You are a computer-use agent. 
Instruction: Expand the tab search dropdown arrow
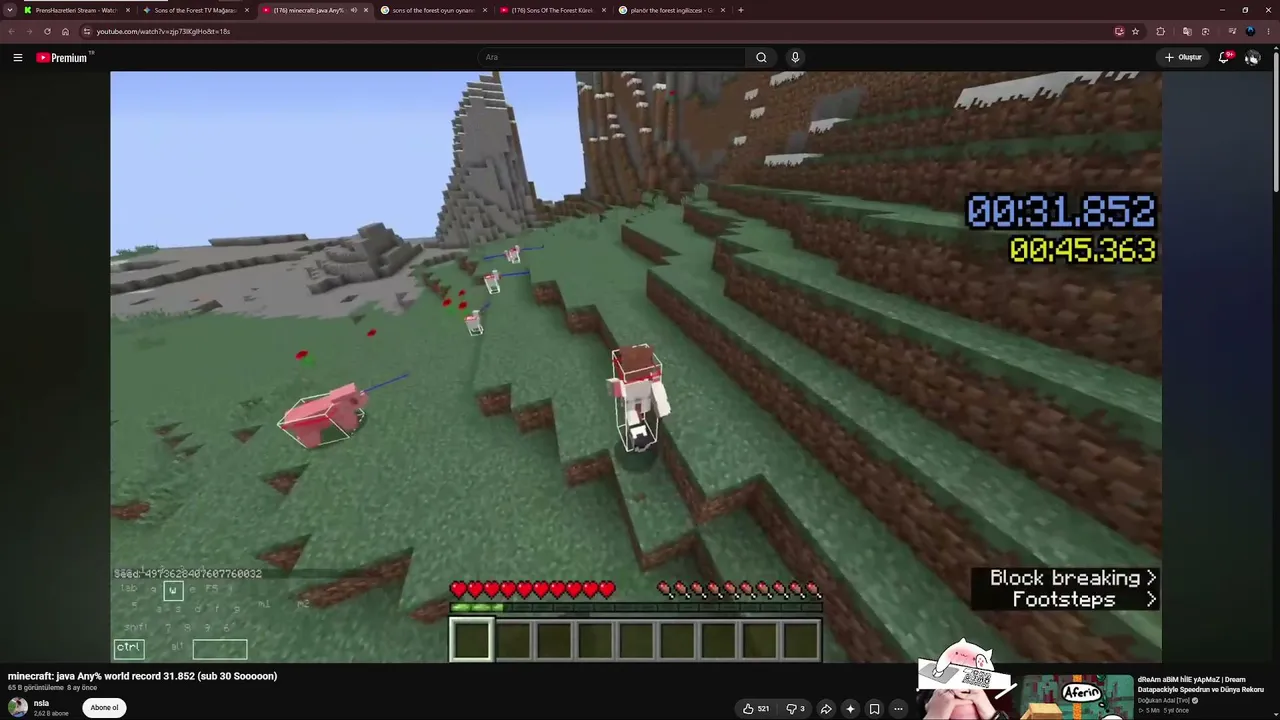point(10,10)
